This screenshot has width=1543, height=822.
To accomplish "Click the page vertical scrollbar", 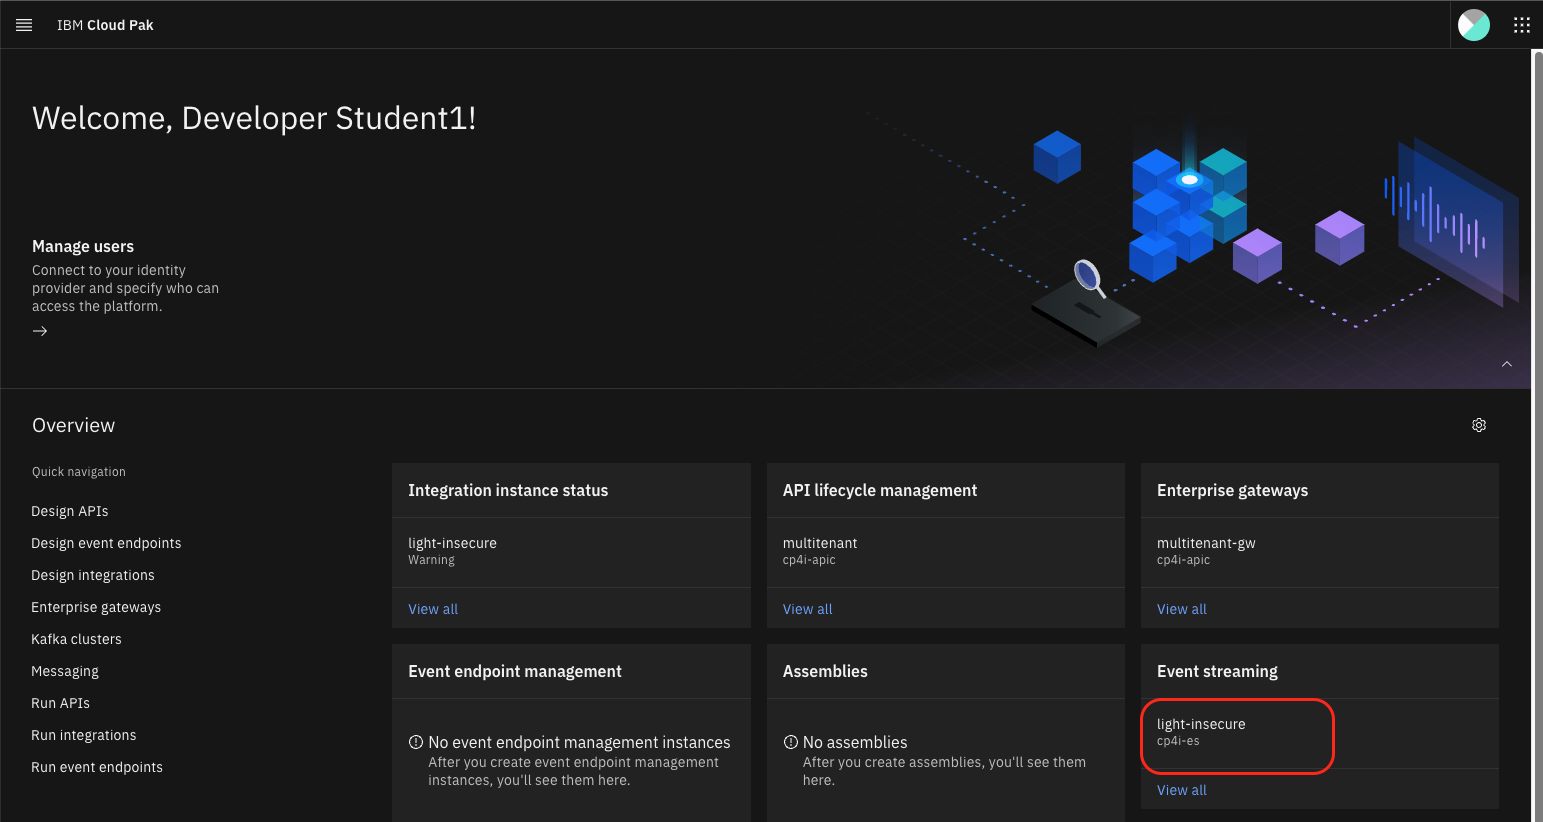I will pos(1537,435).
